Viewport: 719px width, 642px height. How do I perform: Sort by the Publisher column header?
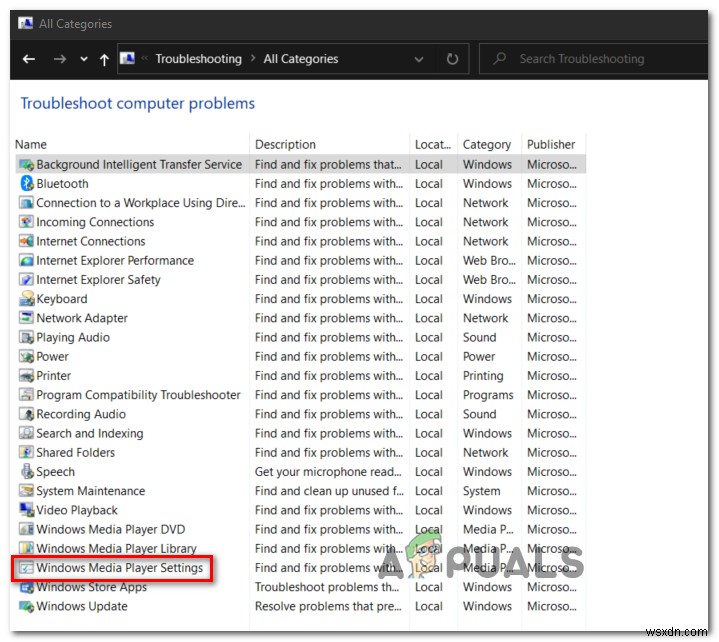coord(550,144)
